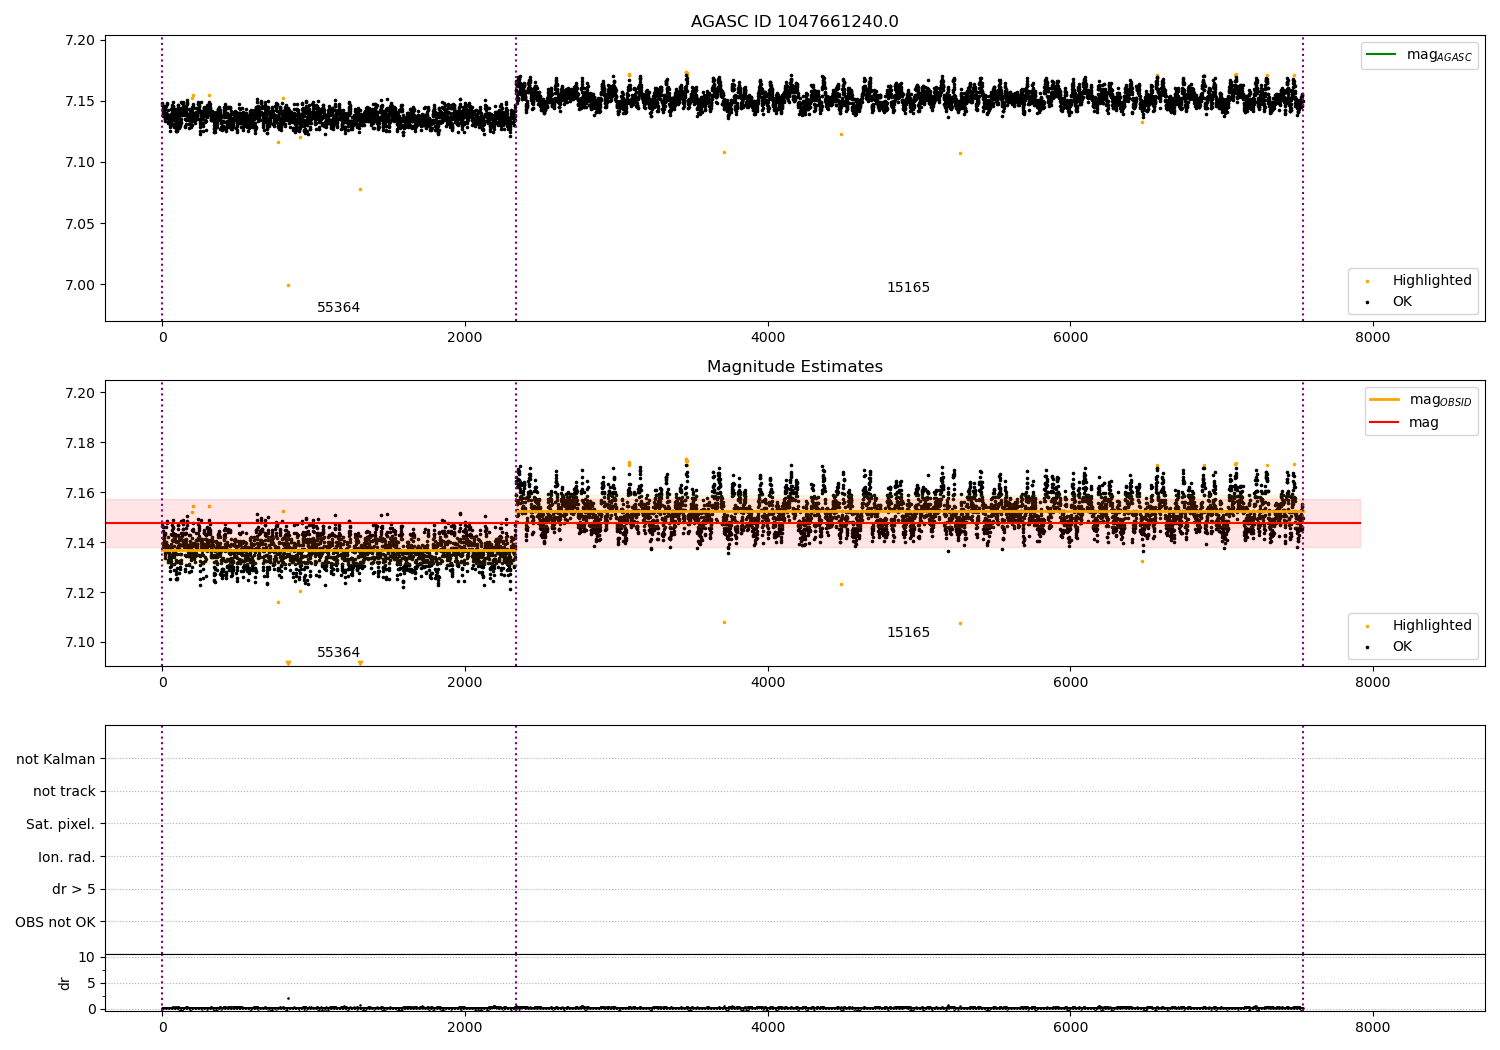Click the OK marker in top plot legend
1500x1050 pixels.
click(x=1367, y=302)
